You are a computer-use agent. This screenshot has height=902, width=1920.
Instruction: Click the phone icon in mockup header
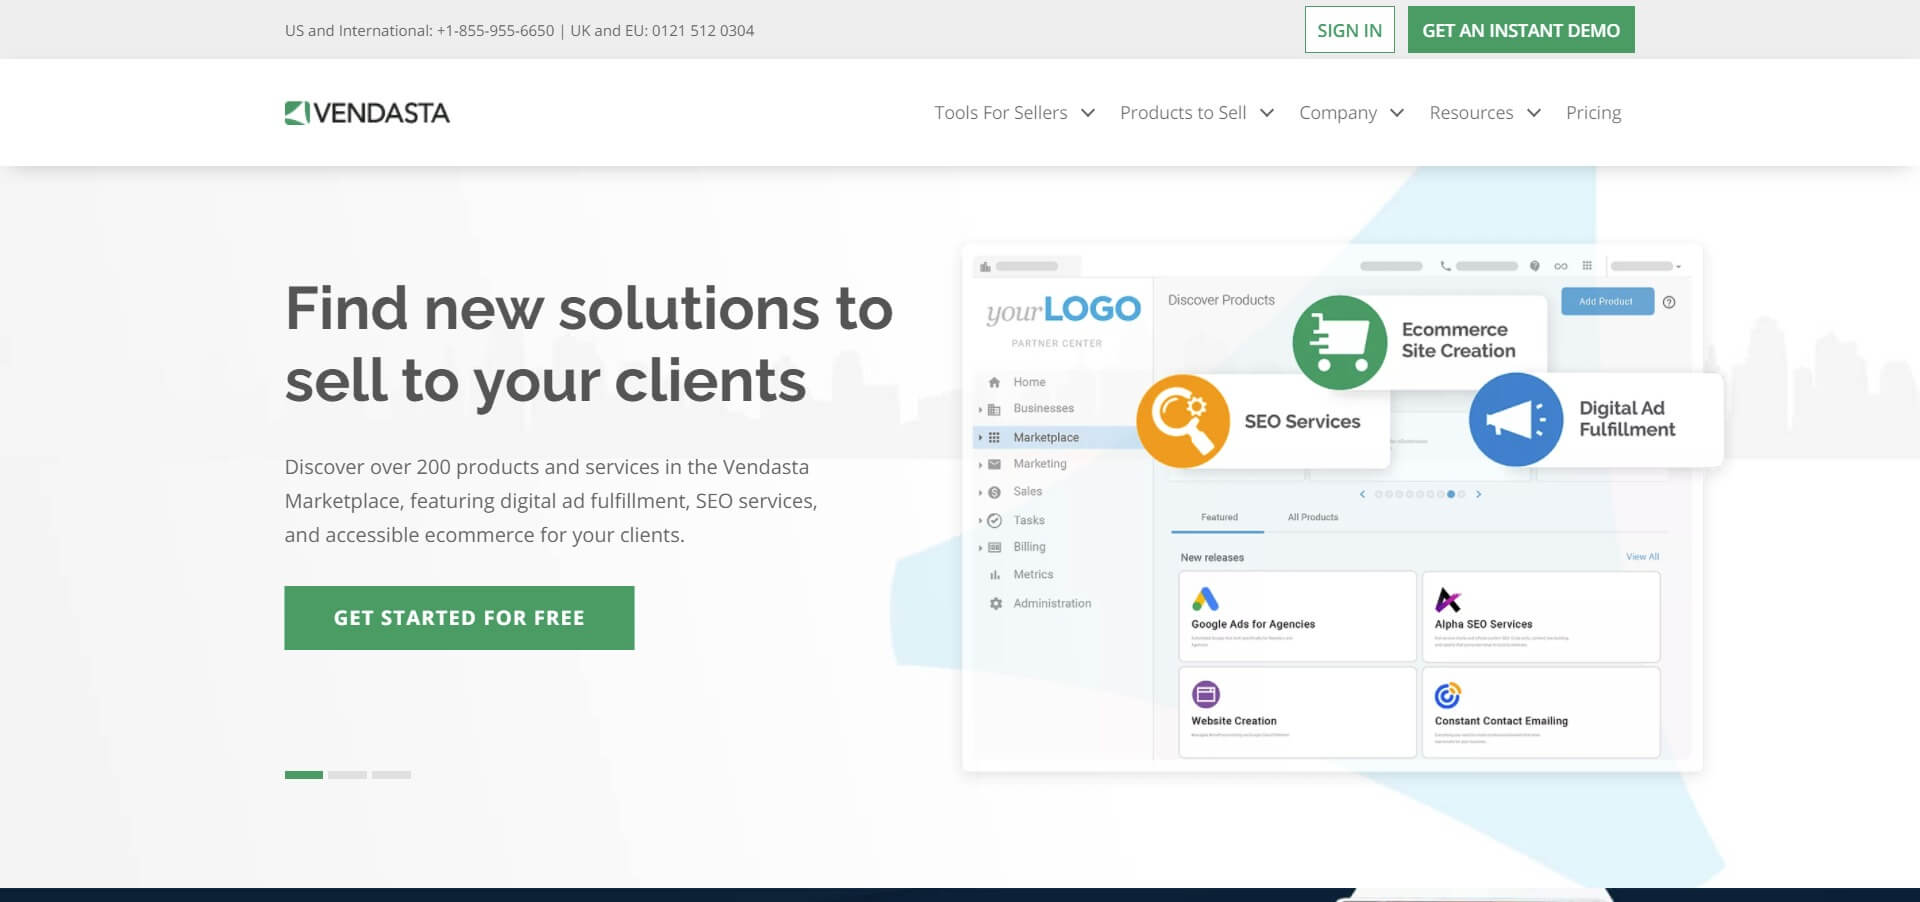pyautogui.click(x=1445, y=266)
